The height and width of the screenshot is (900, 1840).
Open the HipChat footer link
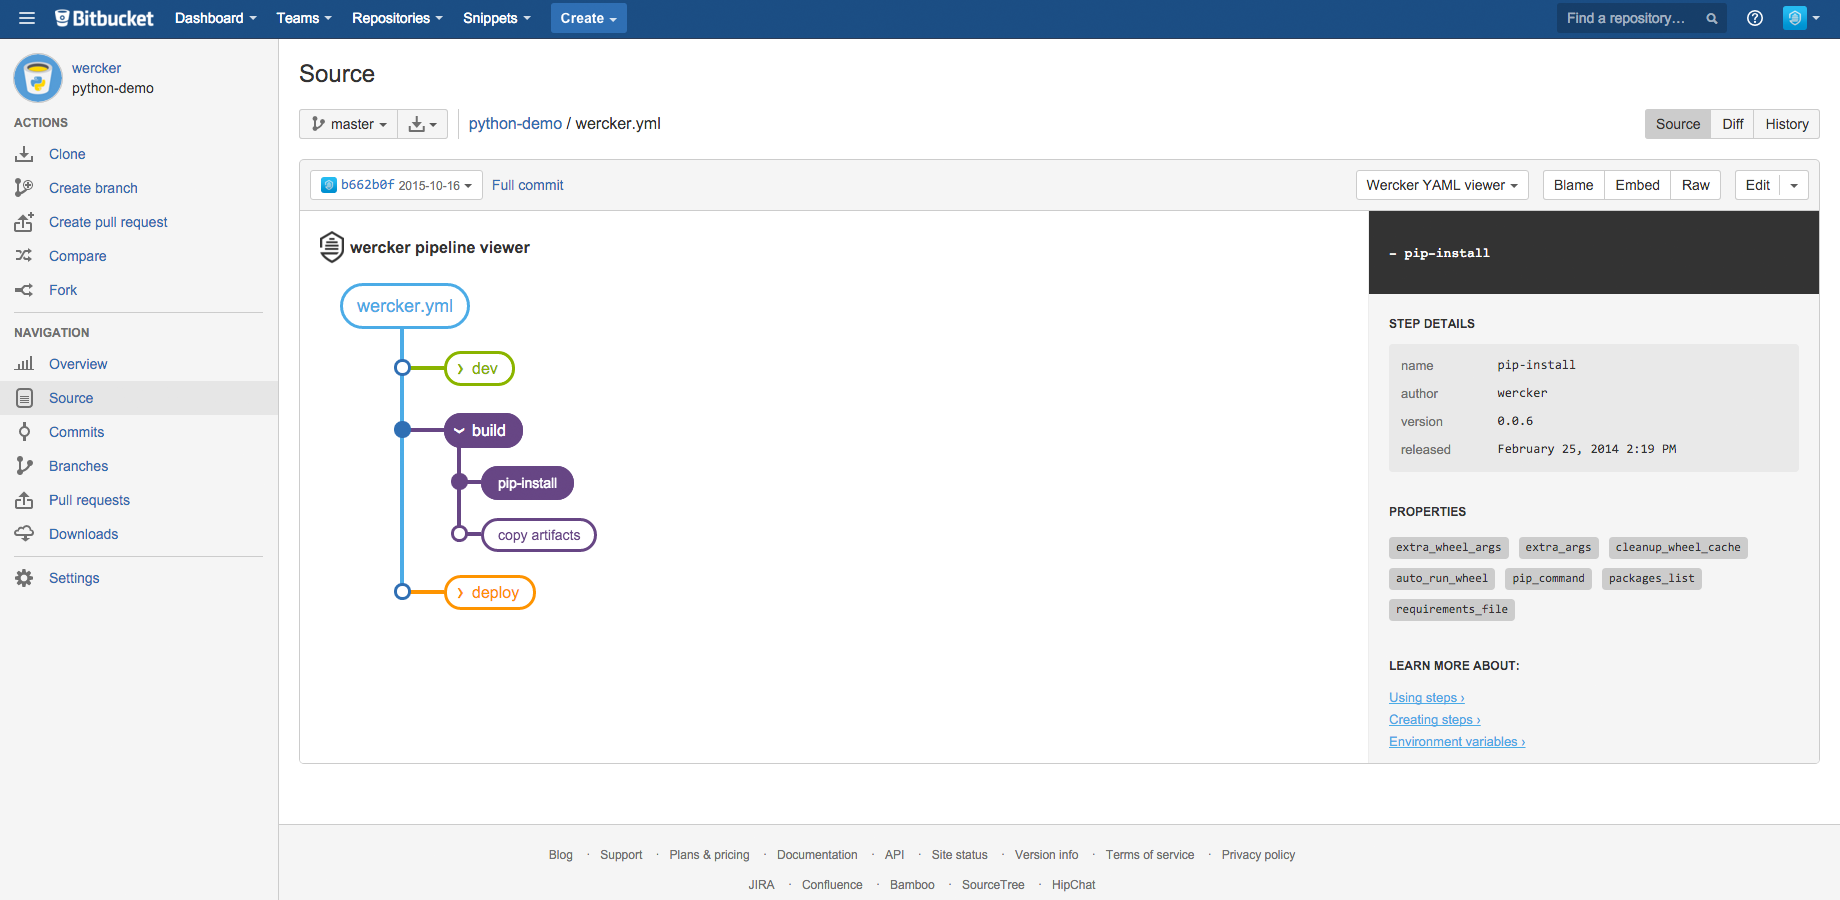(x=1073, y=885)
